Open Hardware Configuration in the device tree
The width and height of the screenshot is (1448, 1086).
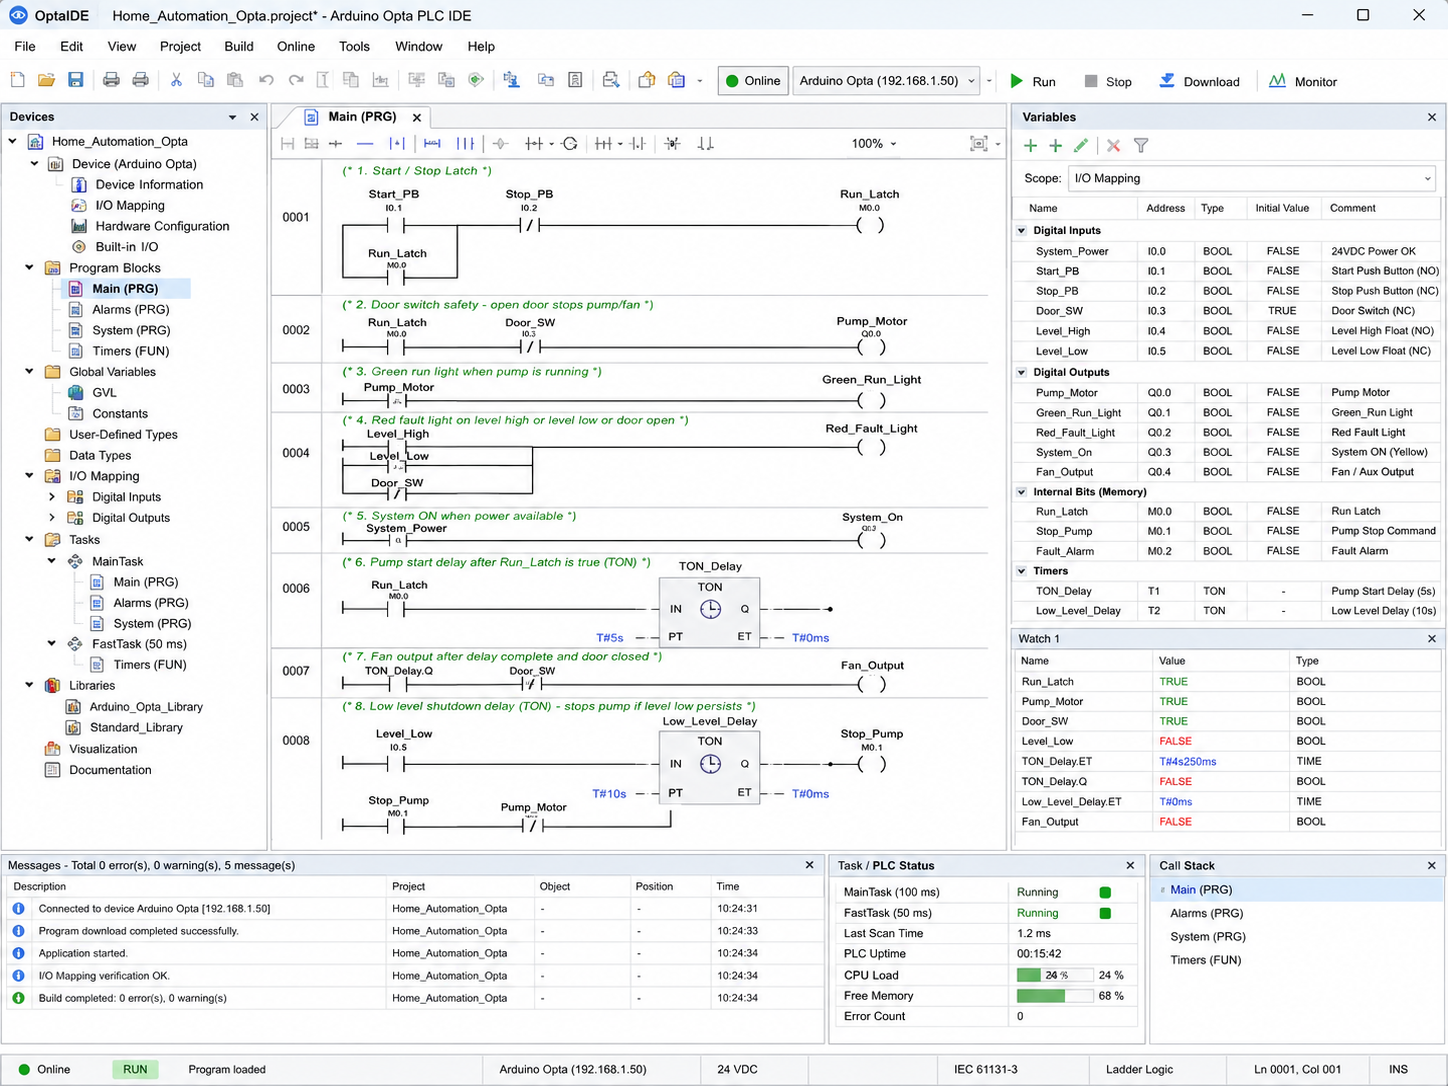pos(162,226)
